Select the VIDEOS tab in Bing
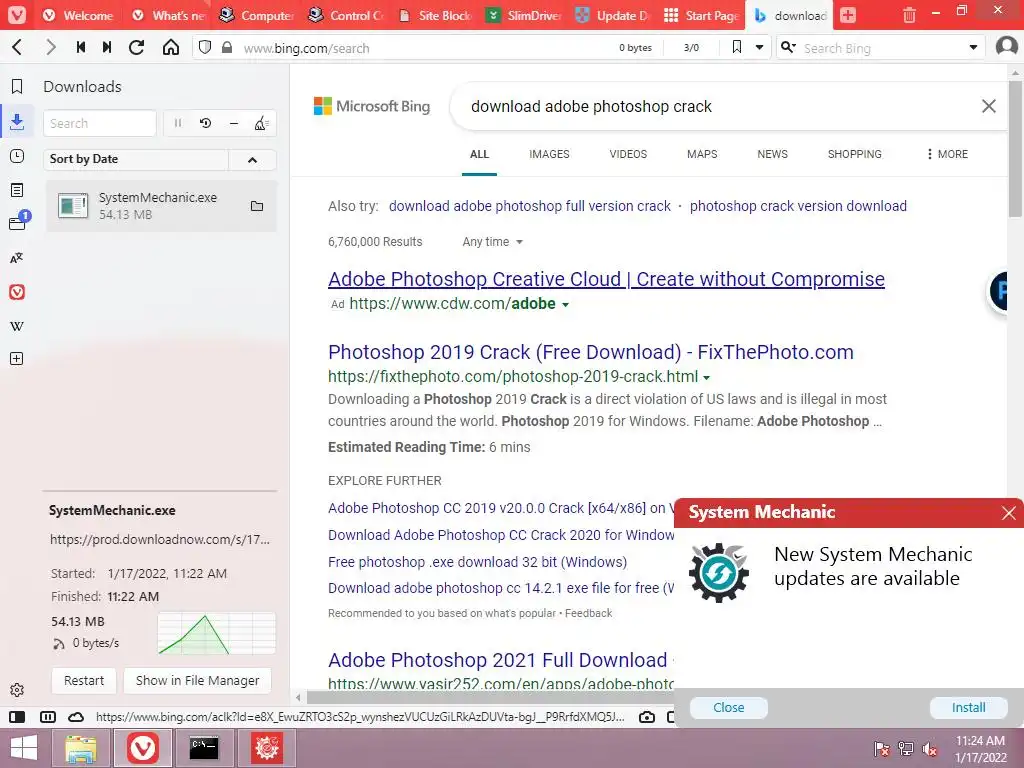This screenshot has height=768, width=1024. 628,154
